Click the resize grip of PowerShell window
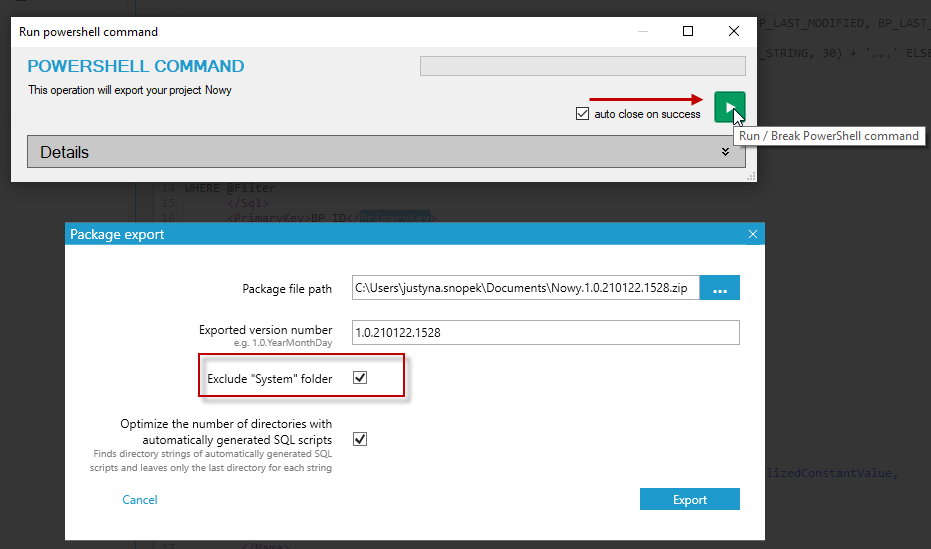The image size is (931, 549). 751,176
